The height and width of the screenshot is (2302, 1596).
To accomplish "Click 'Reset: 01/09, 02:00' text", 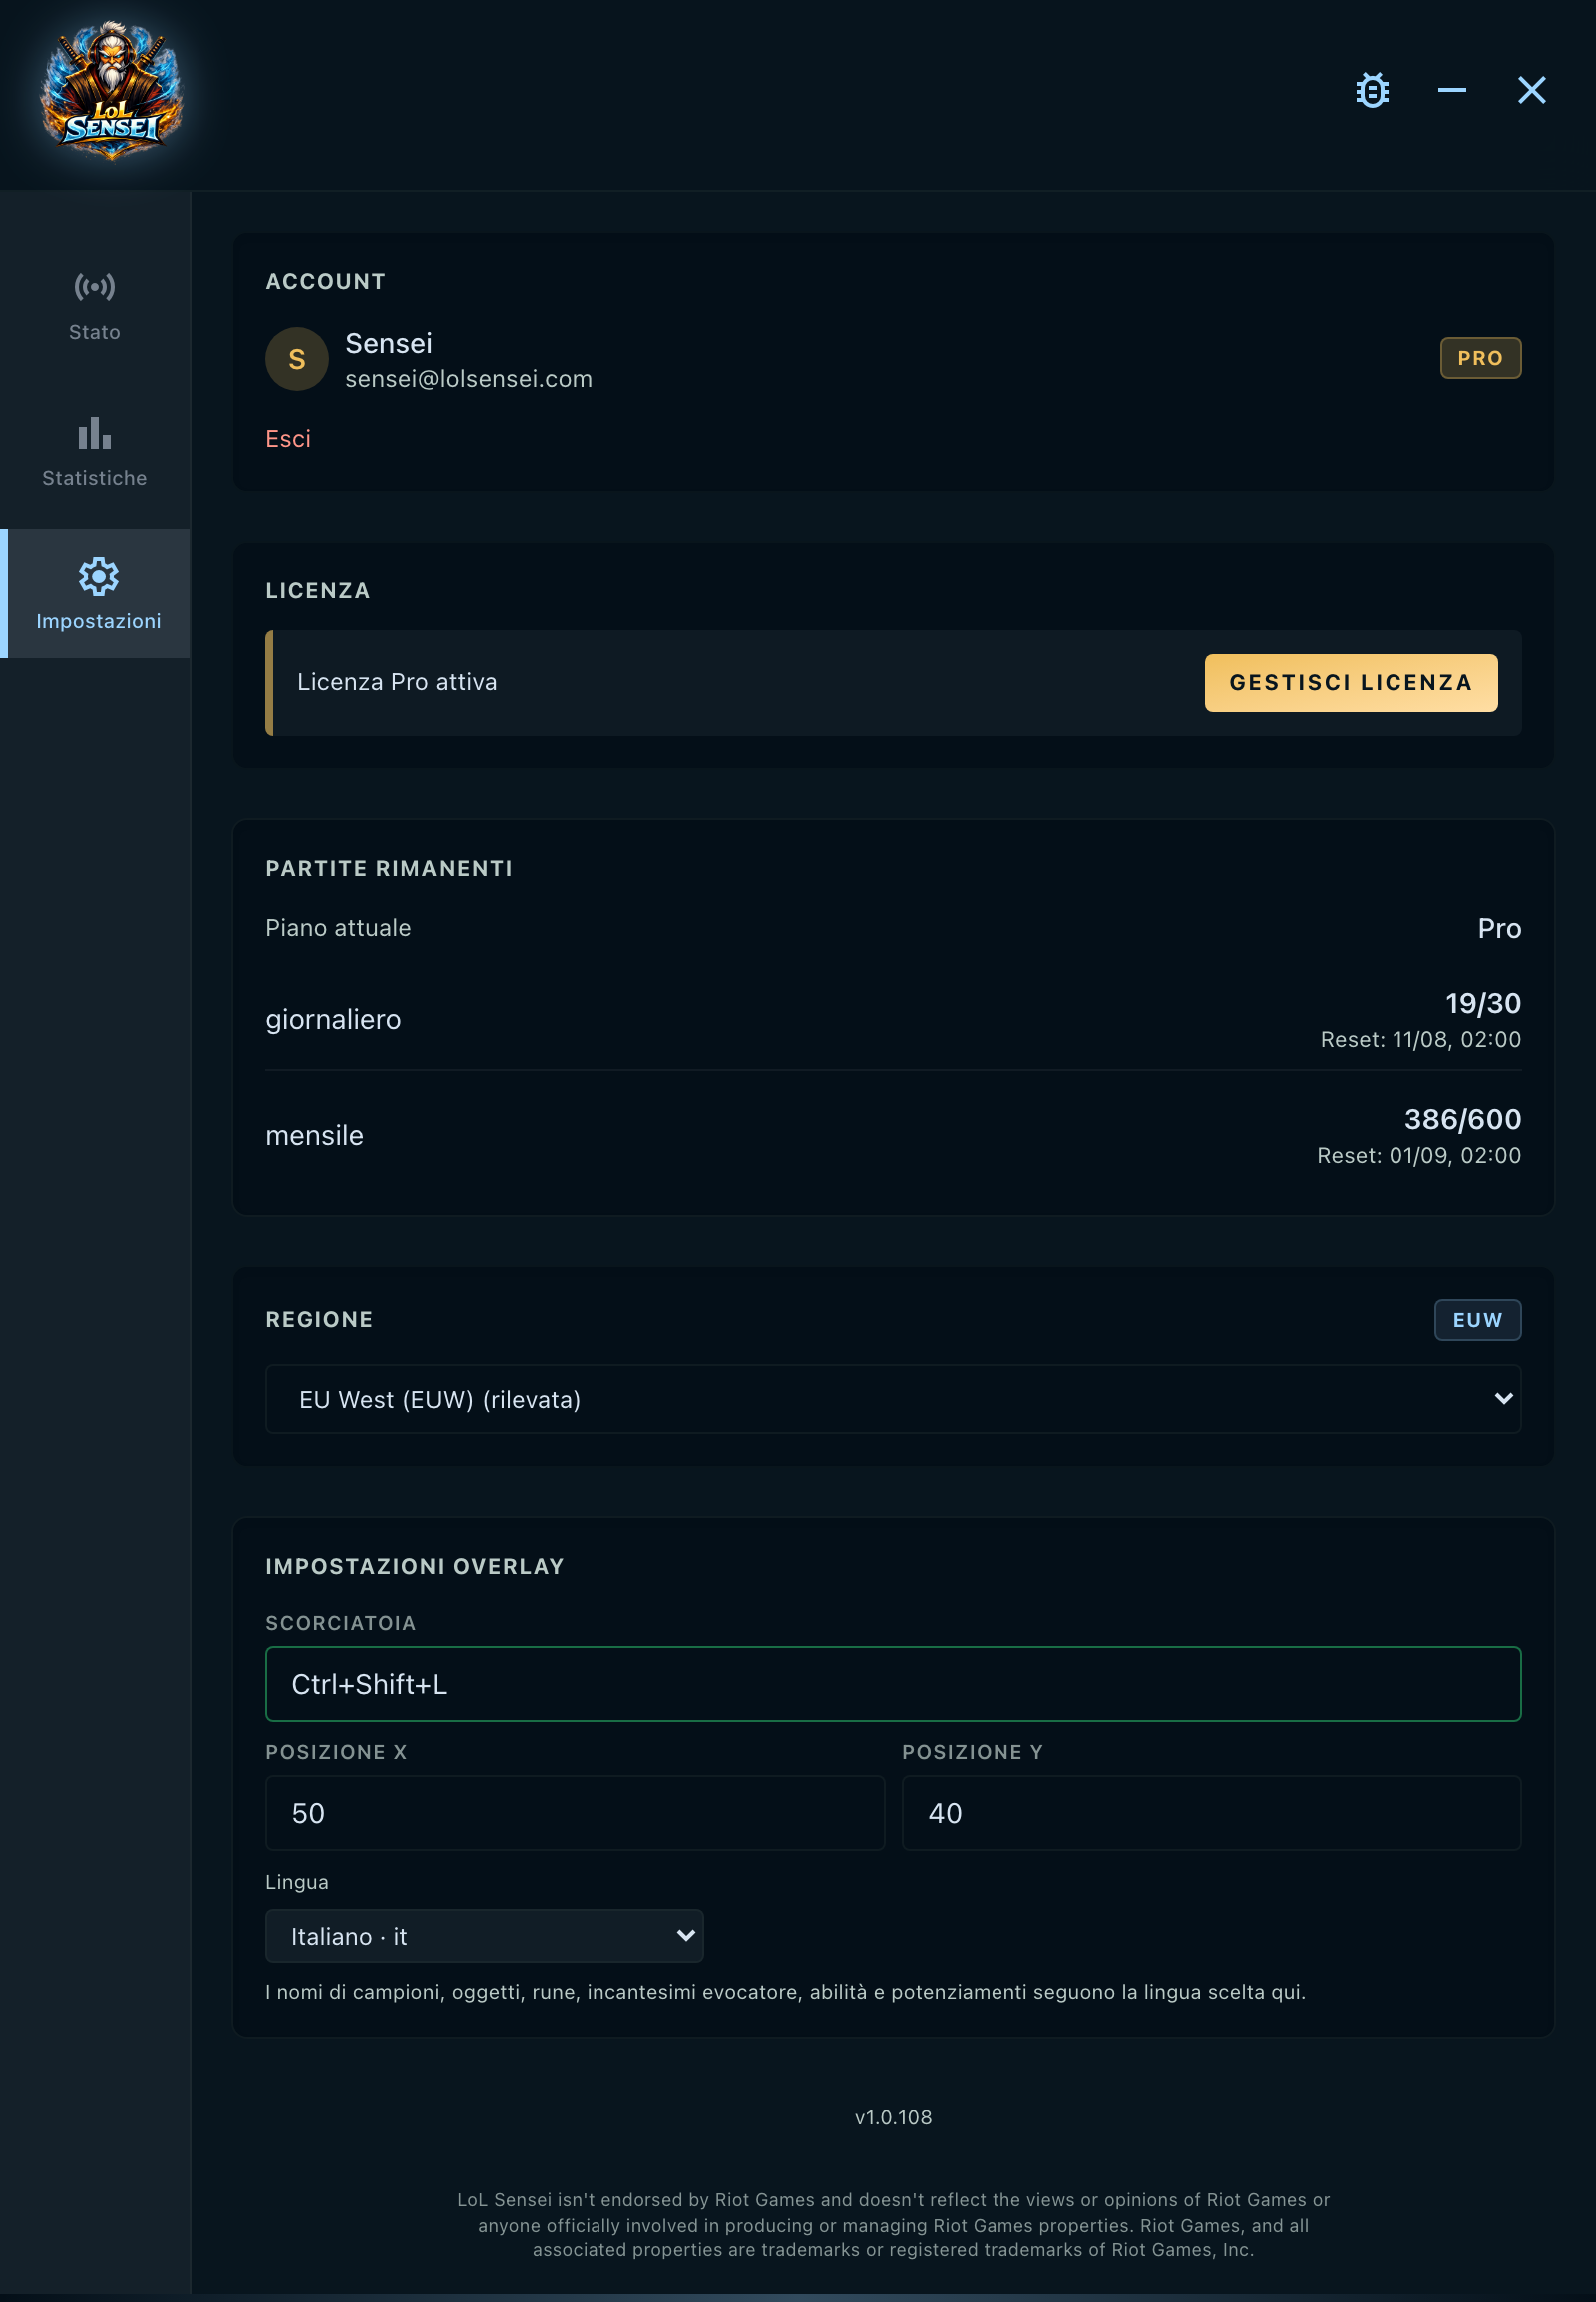I will [x=1418, y=1156].
